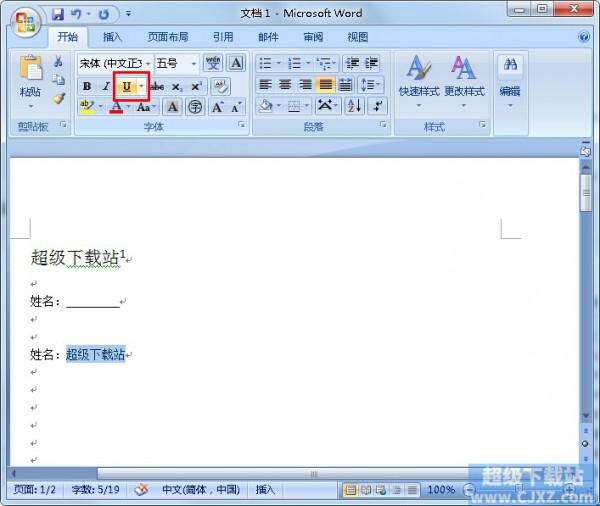Image resolution: width=600 pixels, height=506 pixels.
Task: Align text left
Action: (265, 85)
